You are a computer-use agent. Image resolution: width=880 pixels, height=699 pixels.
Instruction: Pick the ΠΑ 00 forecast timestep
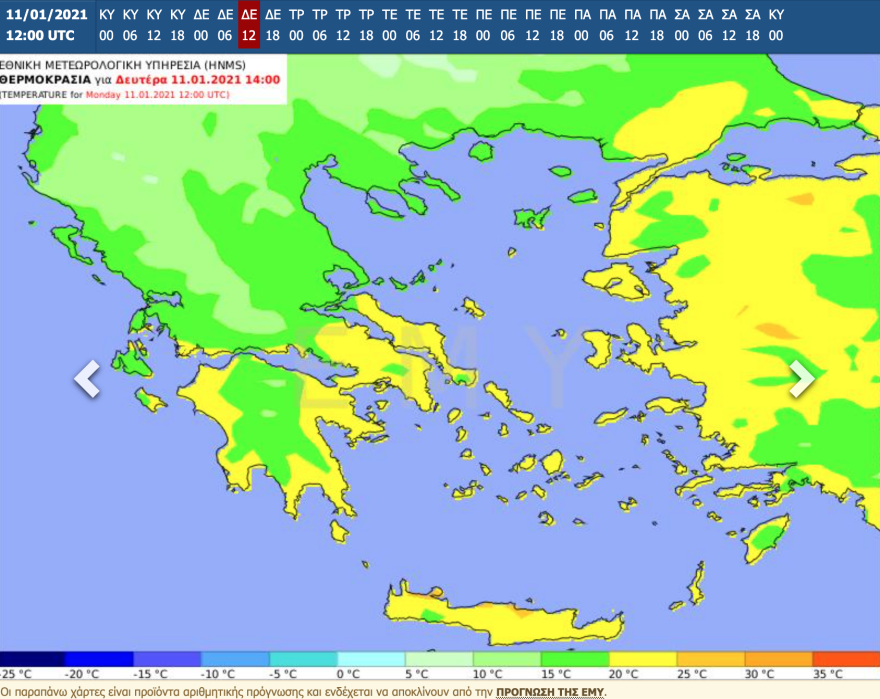click(x=581, y=25)
